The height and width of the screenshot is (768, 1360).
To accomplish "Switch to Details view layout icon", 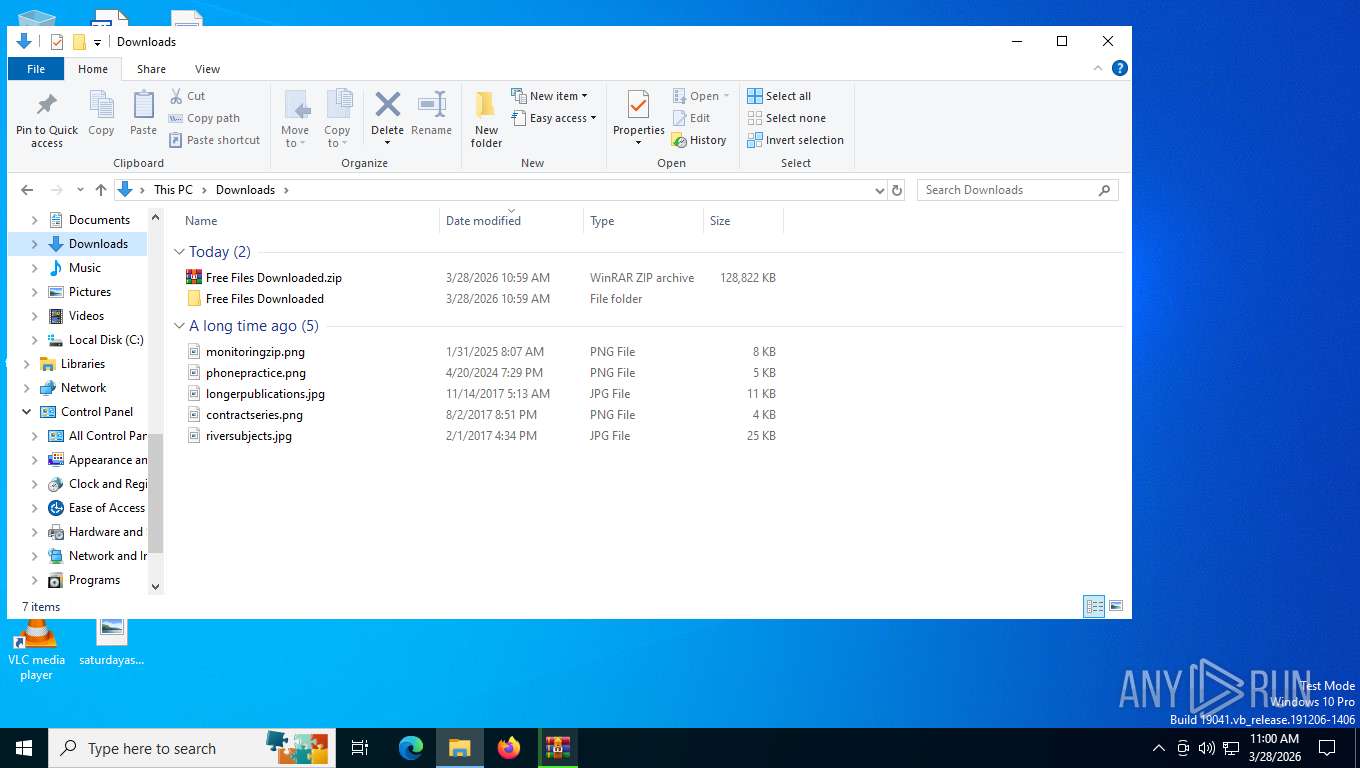I will (x=1095, y=606).
